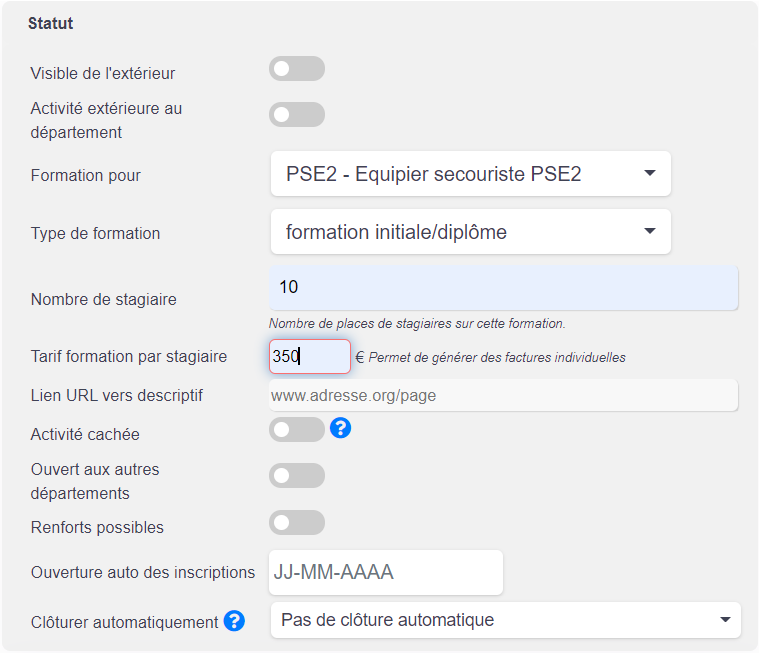Open Clôturer automatiquement dropdown list
Screen dimensions: 759x653
(x=505, y=620)
